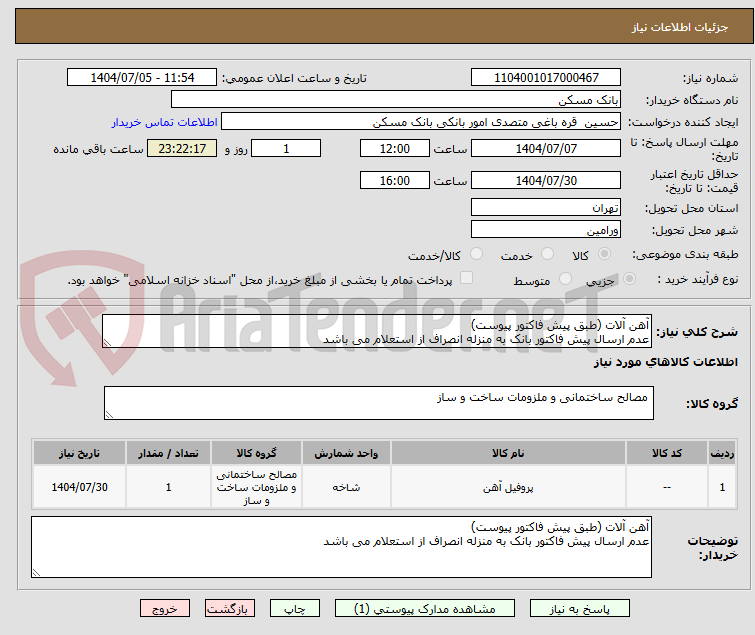Click the resize handle of گروه کالا box
Image resolution: width=755 pixels, height=635 pixels.
(109, 415)
